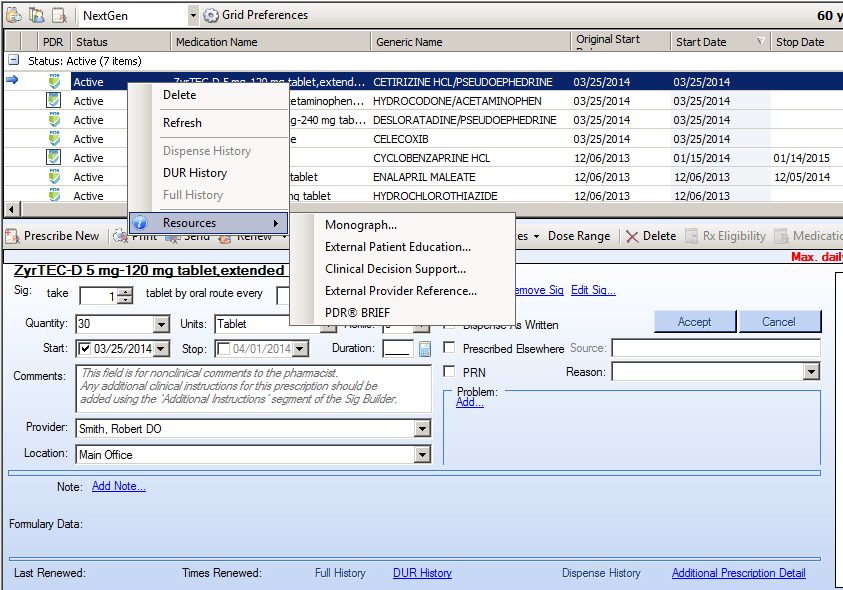Open Grid Preferences gear icon
This screenshot has height=590, width=843.
pyautogui.click(x=211, y=15)
